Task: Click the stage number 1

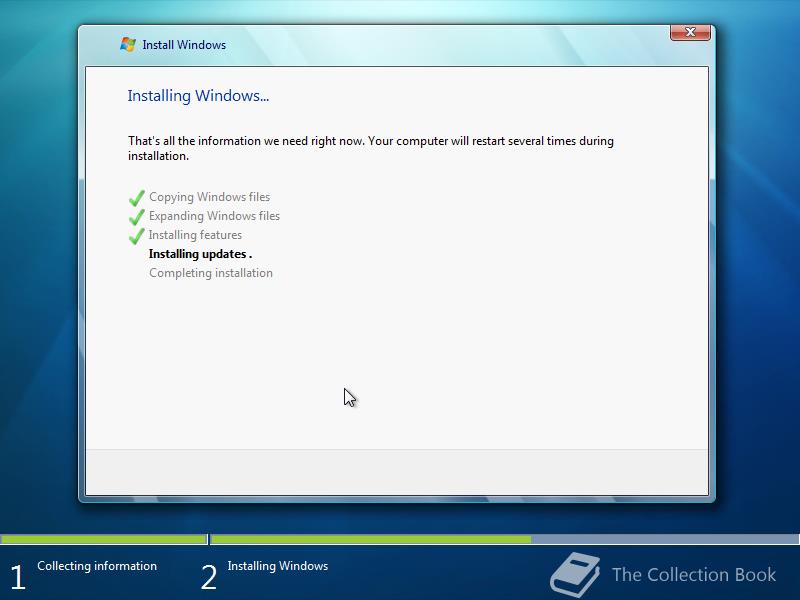Action: (x=18, y=578)
